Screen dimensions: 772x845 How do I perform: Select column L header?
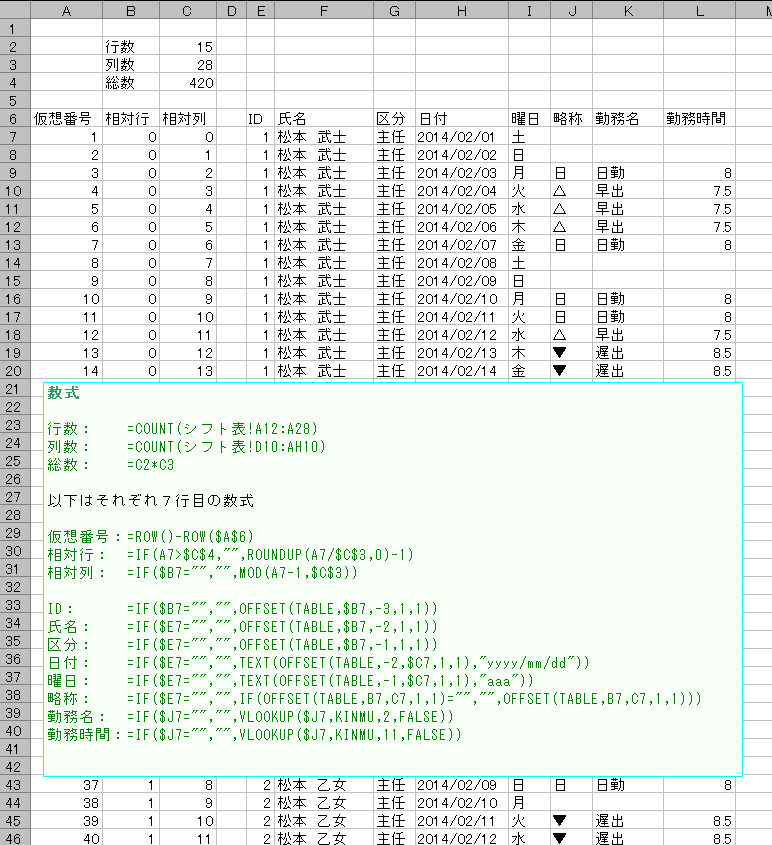699,10
